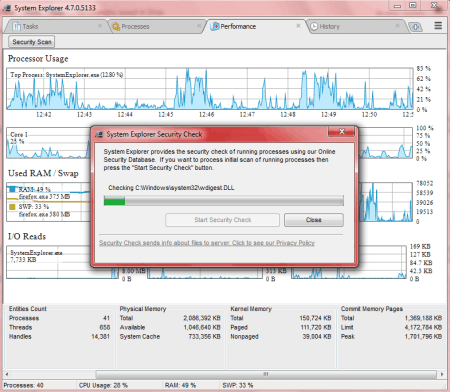This screenshot has height=392, width=450.
Task: Click the Processor Usage graph
Action: 210,89
